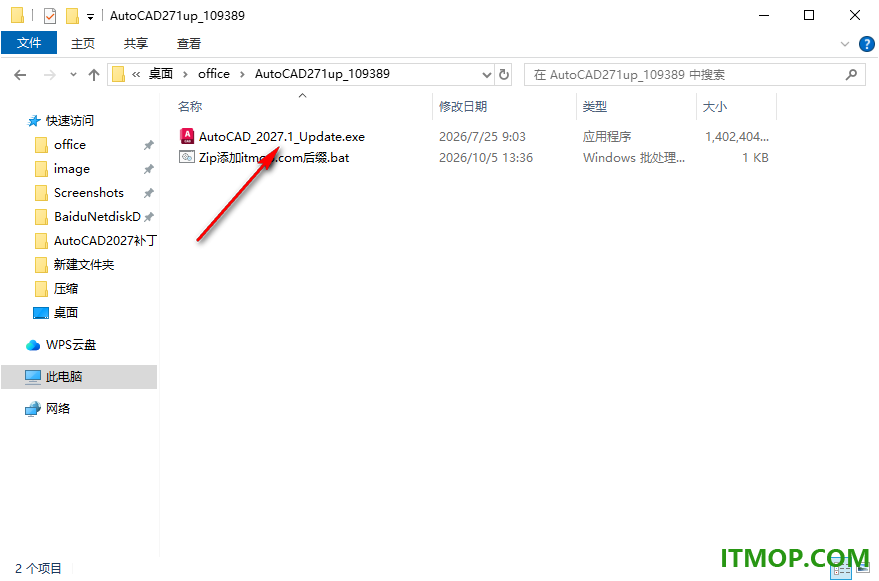Switch to the 共享 ribbon tab
The width and height of the screenshot is (879, 581).
pyautogui.click(x=136, y=43)
